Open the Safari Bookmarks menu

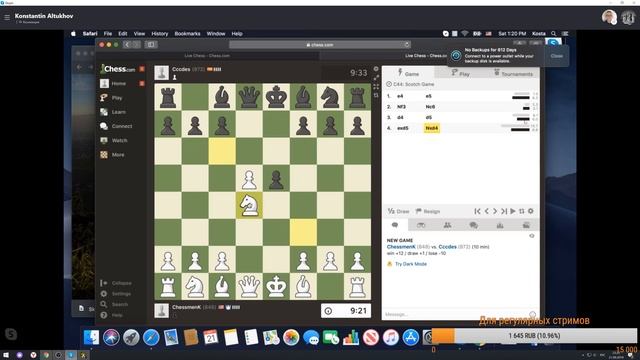187,33
